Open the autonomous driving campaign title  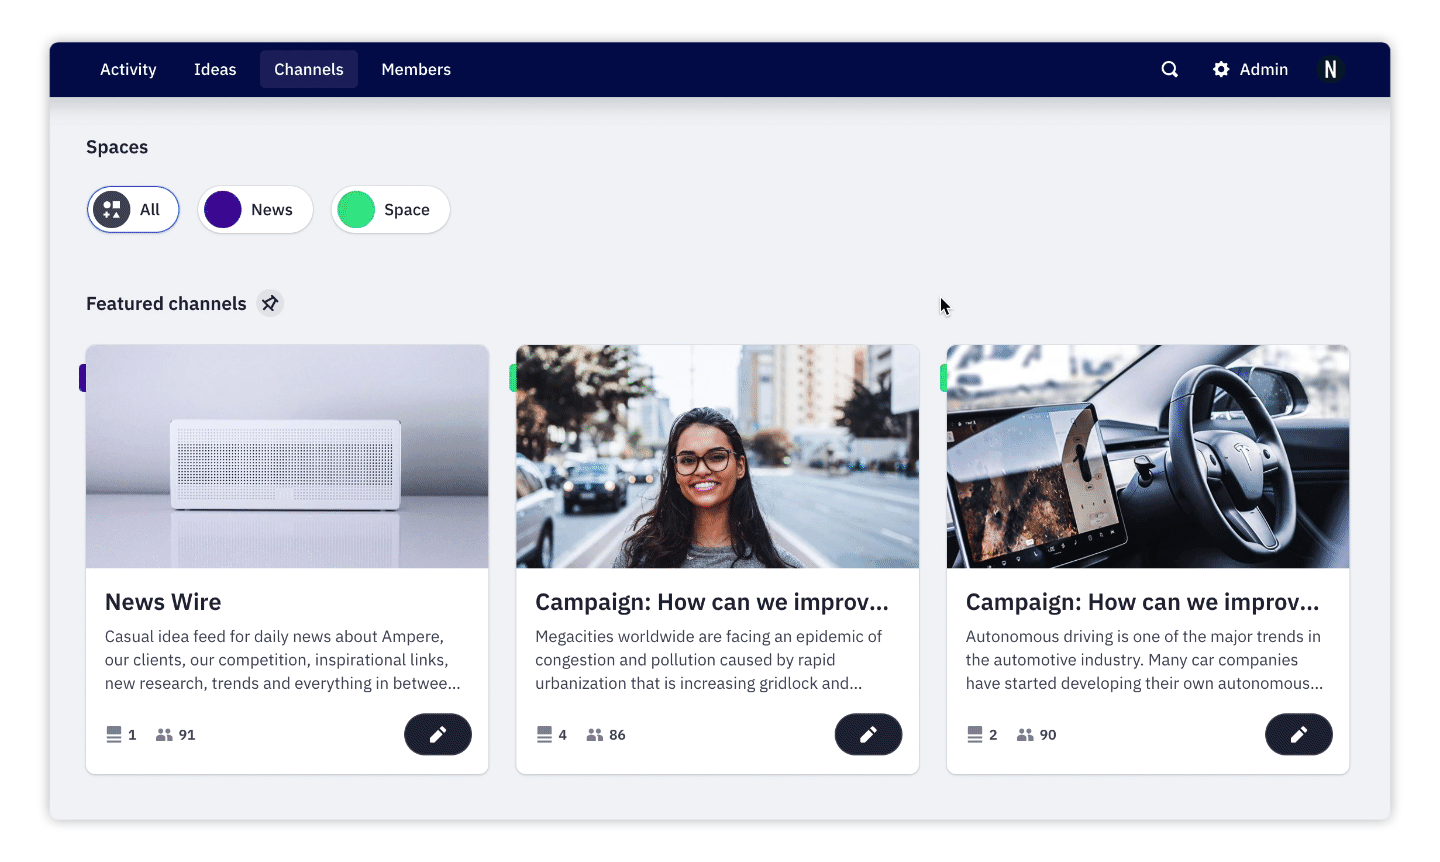point(1142,602)
